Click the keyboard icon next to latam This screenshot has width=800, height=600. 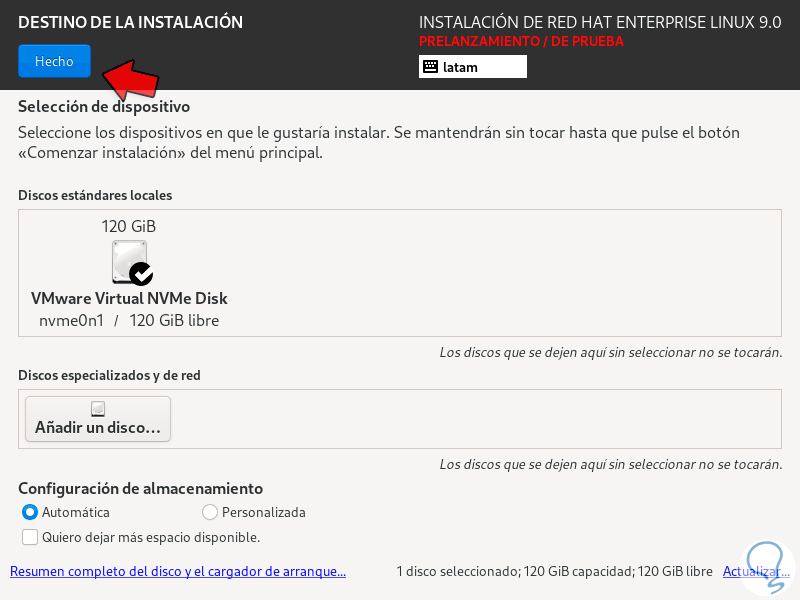click(x=430, y=67)
